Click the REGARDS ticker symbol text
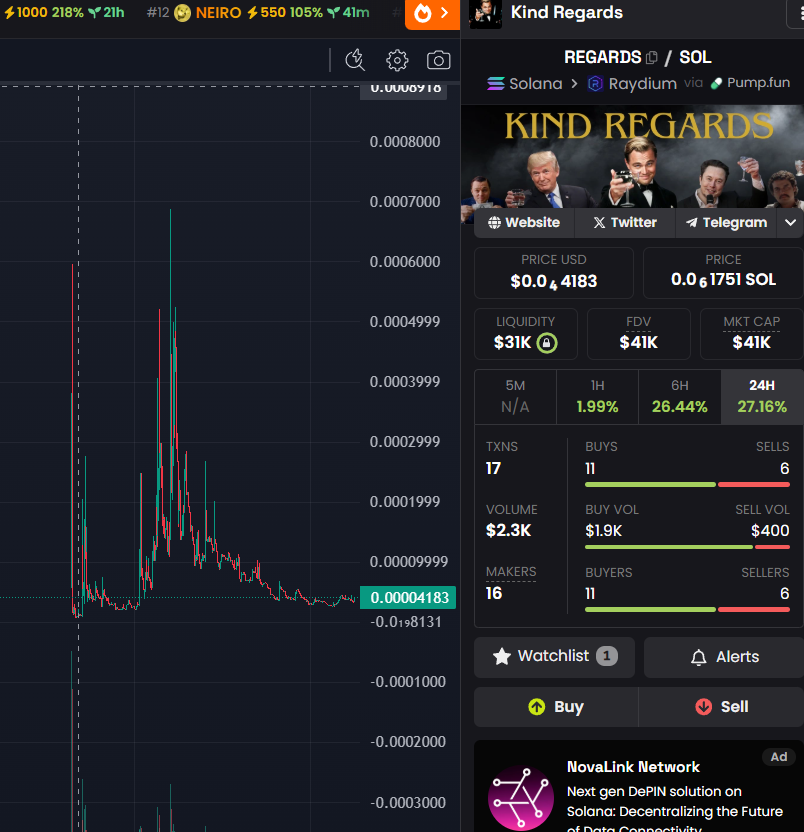The width and height of the screenshot is (804, 832). click(602, 57)
